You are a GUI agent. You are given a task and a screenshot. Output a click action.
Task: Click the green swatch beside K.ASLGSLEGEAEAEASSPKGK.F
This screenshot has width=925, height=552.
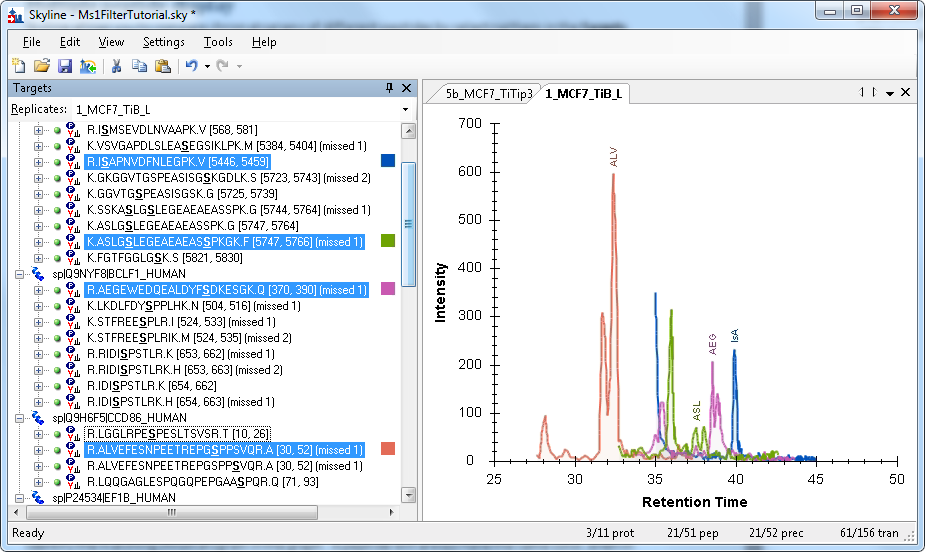pos(389,241)
